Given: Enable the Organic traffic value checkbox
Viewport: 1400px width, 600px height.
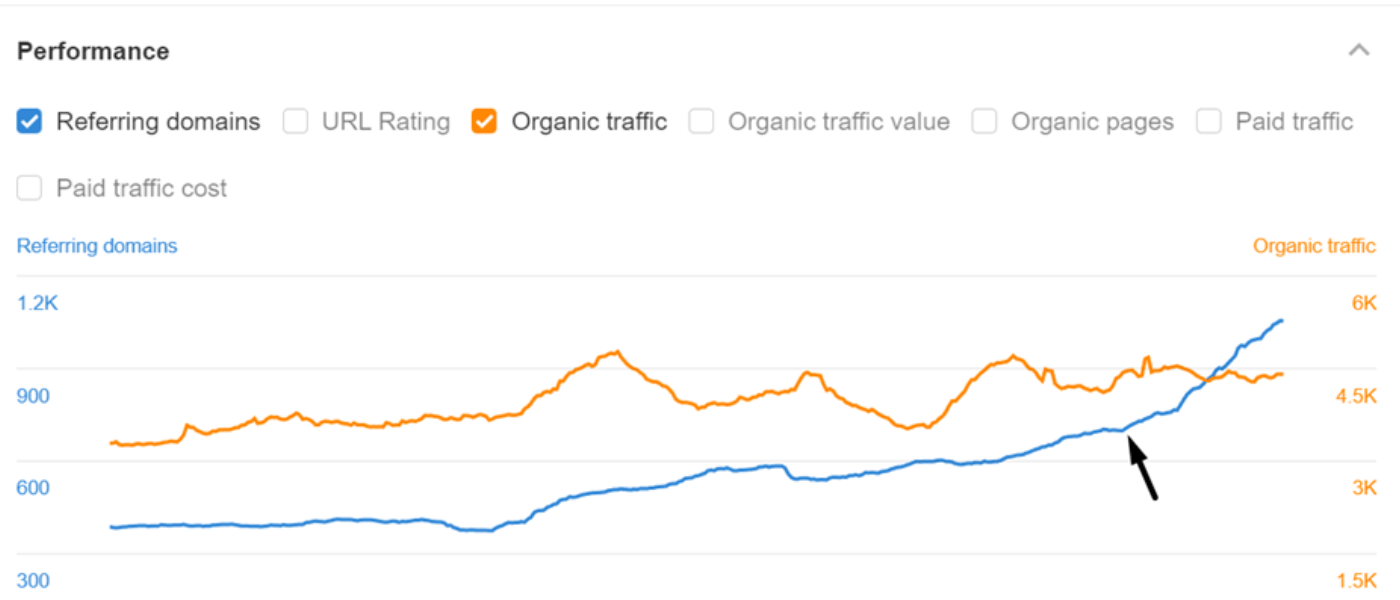Looking at the screenshot, I should pos(702,122).
